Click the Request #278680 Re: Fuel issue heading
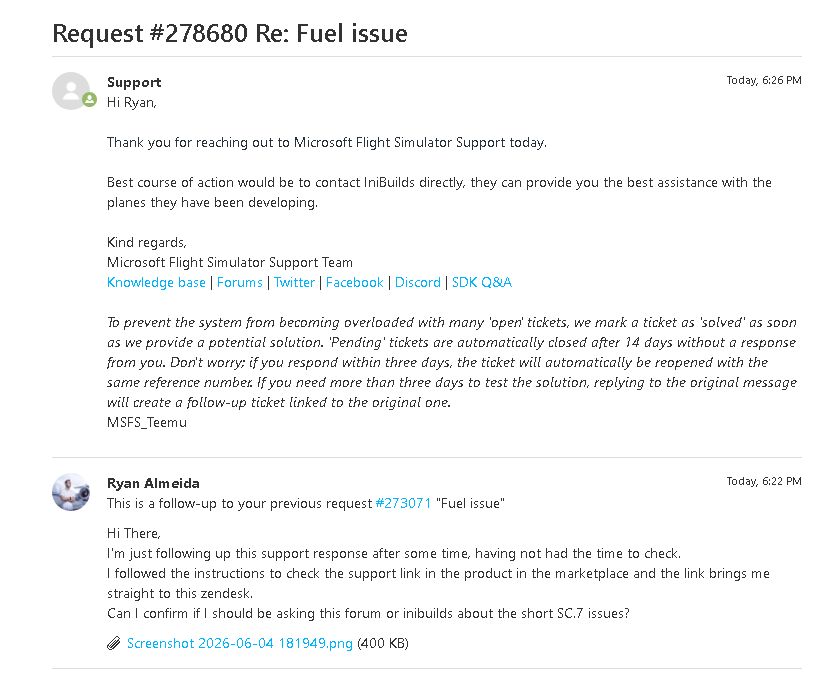 (230, 33)
